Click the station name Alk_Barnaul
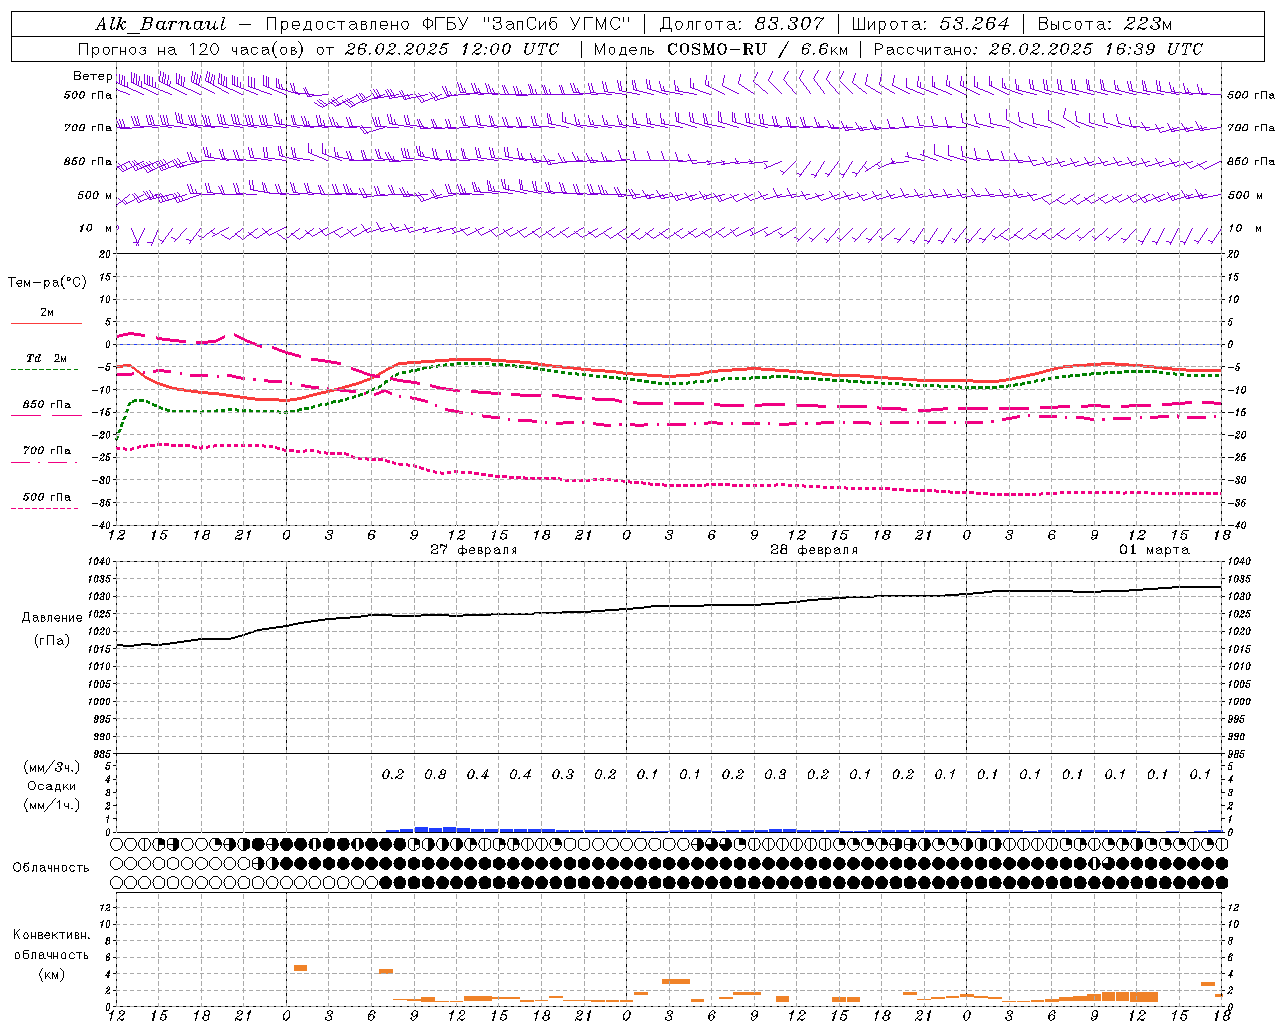The width and height of the screenshot is (1280, 1024). pos(161,24)
